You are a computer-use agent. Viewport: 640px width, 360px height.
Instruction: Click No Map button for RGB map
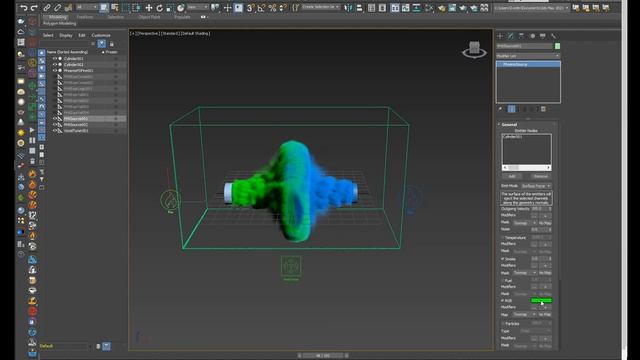(545, 314)
